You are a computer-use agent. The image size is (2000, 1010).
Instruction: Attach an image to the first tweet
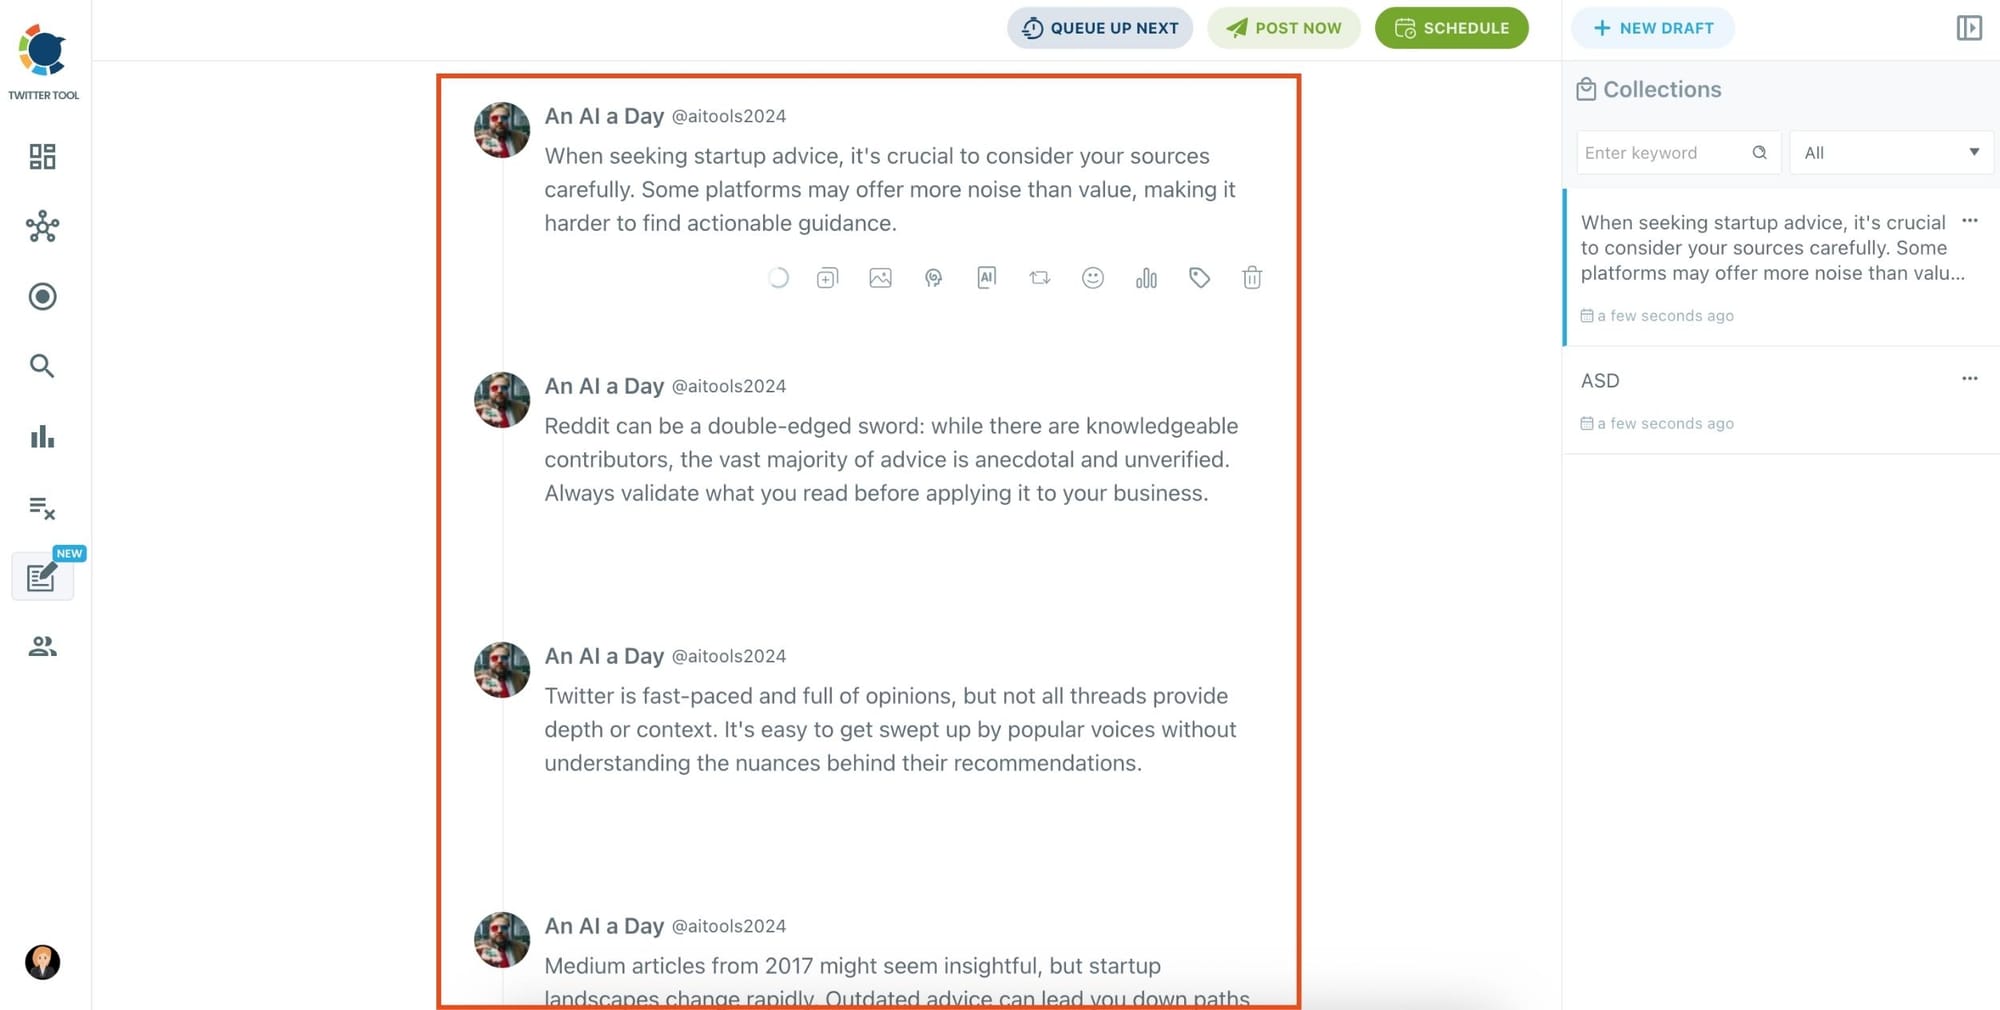pyautogui.click(x=881, y=278)
